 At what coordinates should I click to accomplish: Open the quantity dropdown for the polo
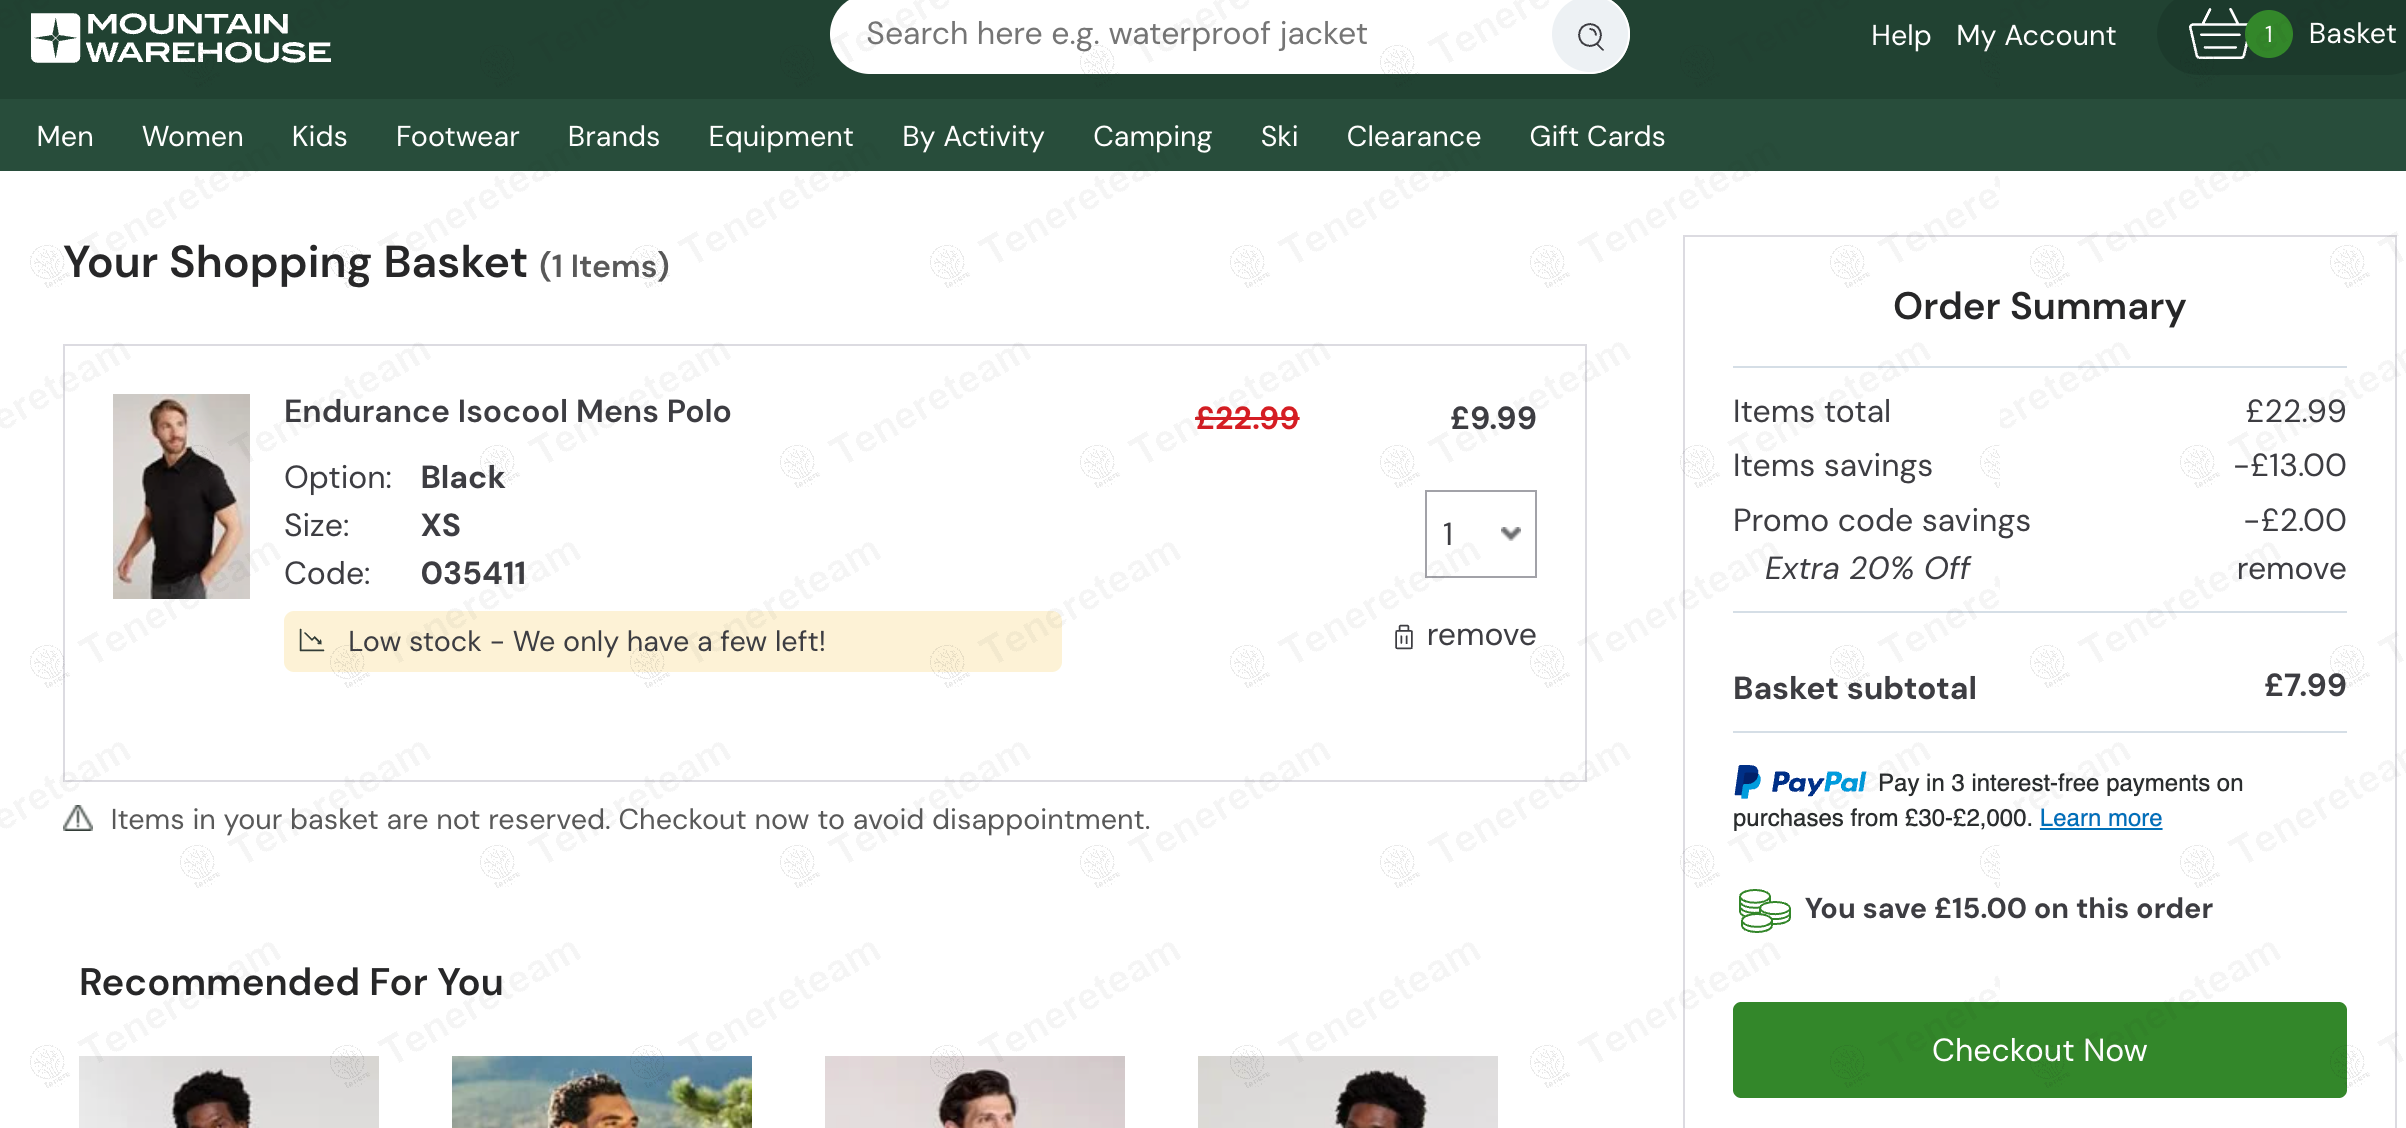1480,534
